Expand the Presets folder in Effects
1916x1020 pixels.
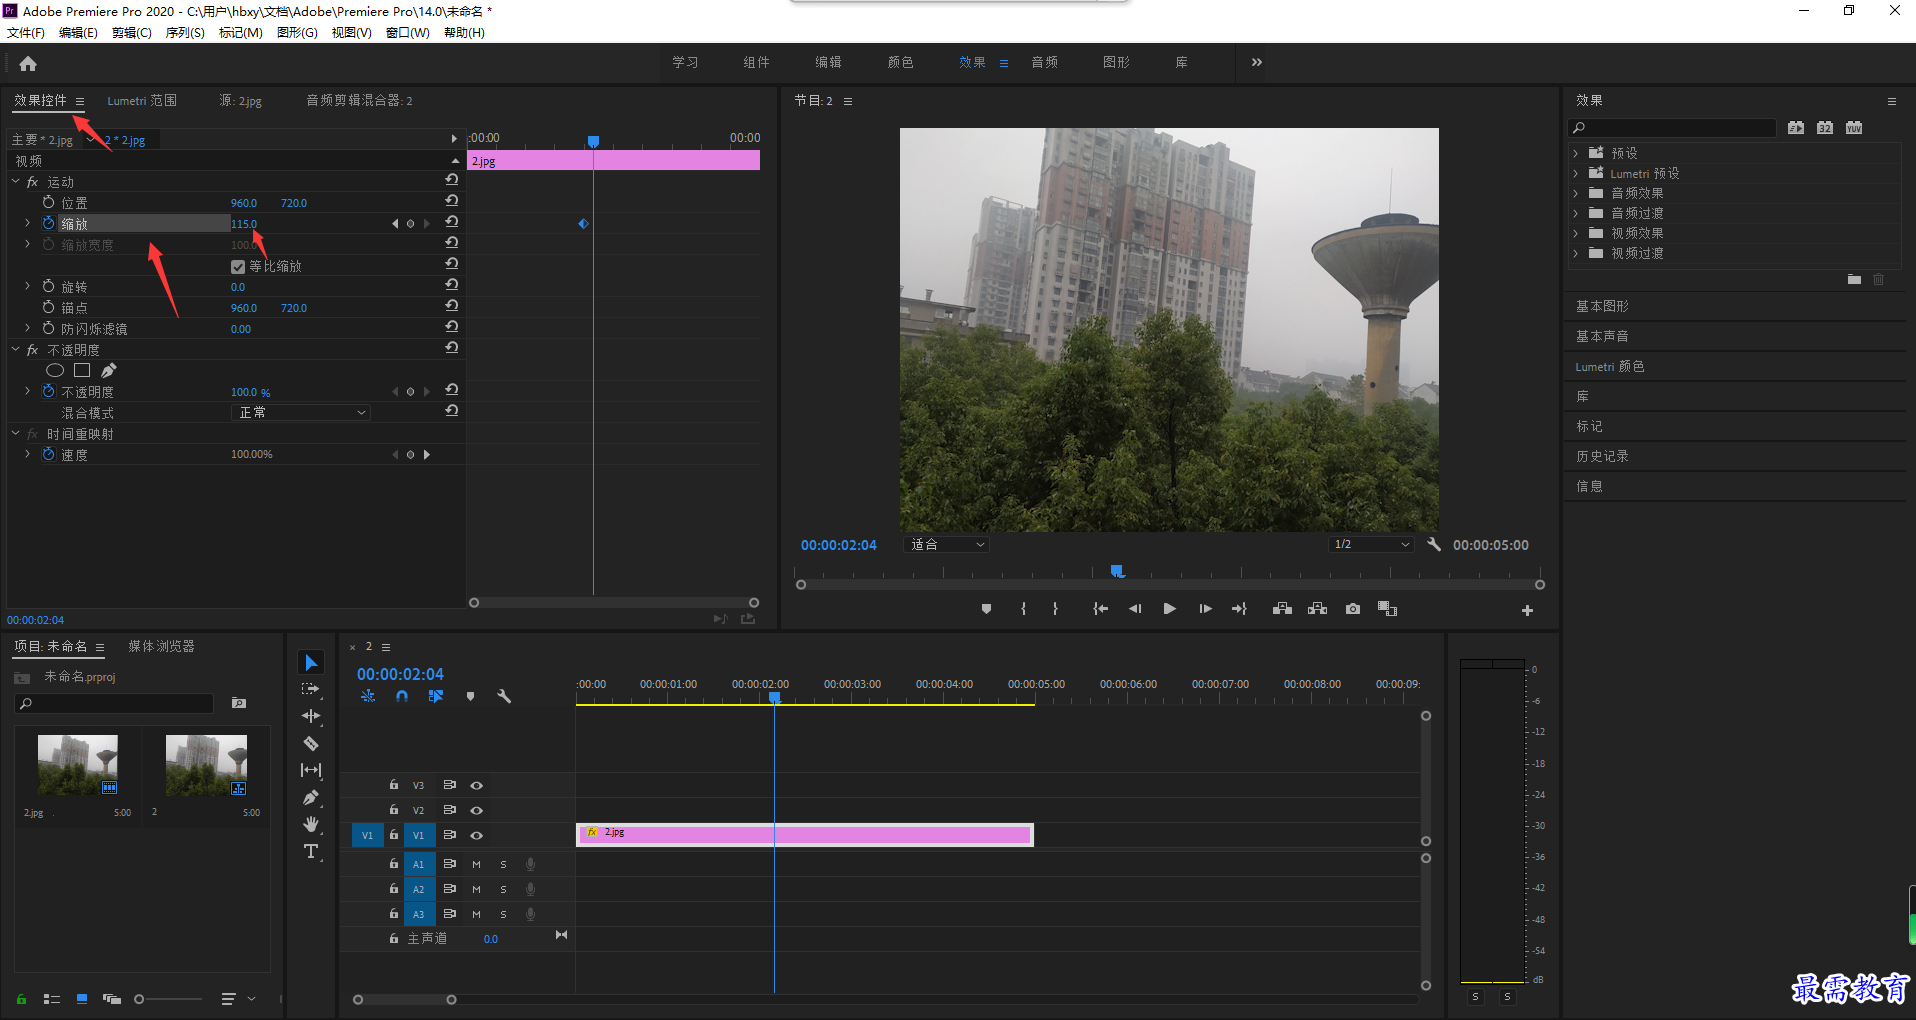pos(1575,153)
